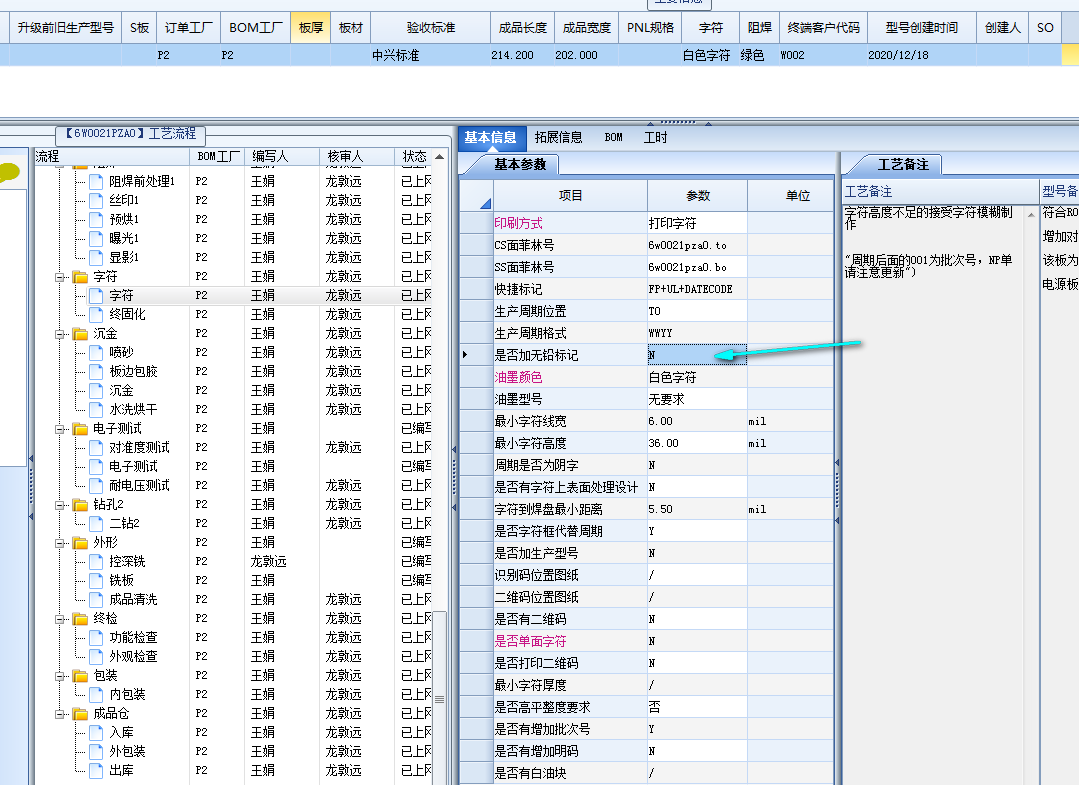Click the 字符到焊盘最小距离 value 5.50
Screen dimensions: 1079x785
[x=697, y=509]
